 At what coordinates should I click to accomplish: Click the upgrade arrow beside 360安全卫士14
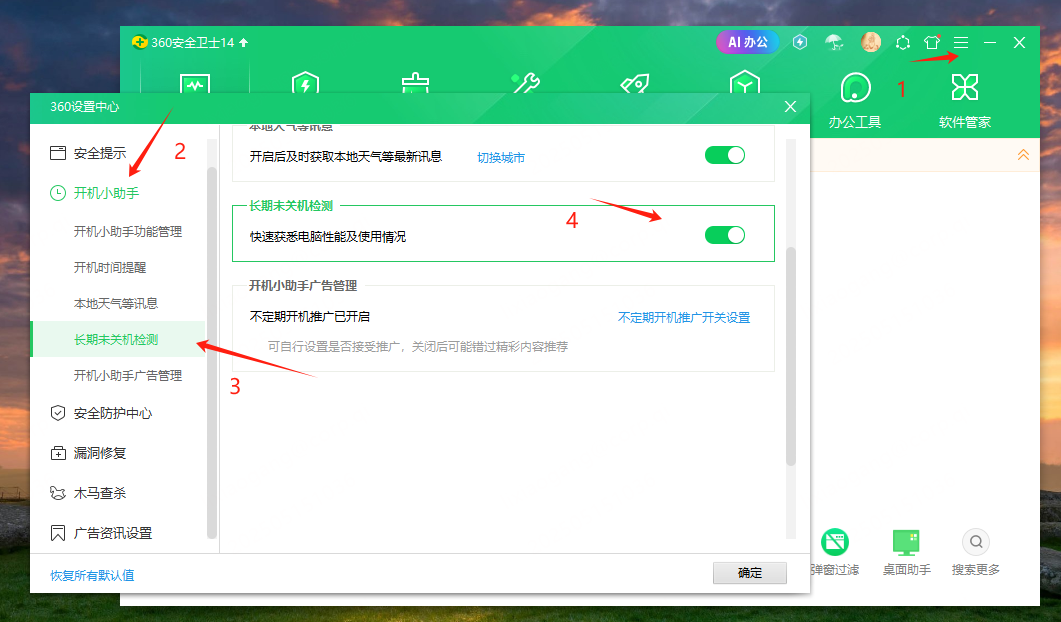click(244, 42)
